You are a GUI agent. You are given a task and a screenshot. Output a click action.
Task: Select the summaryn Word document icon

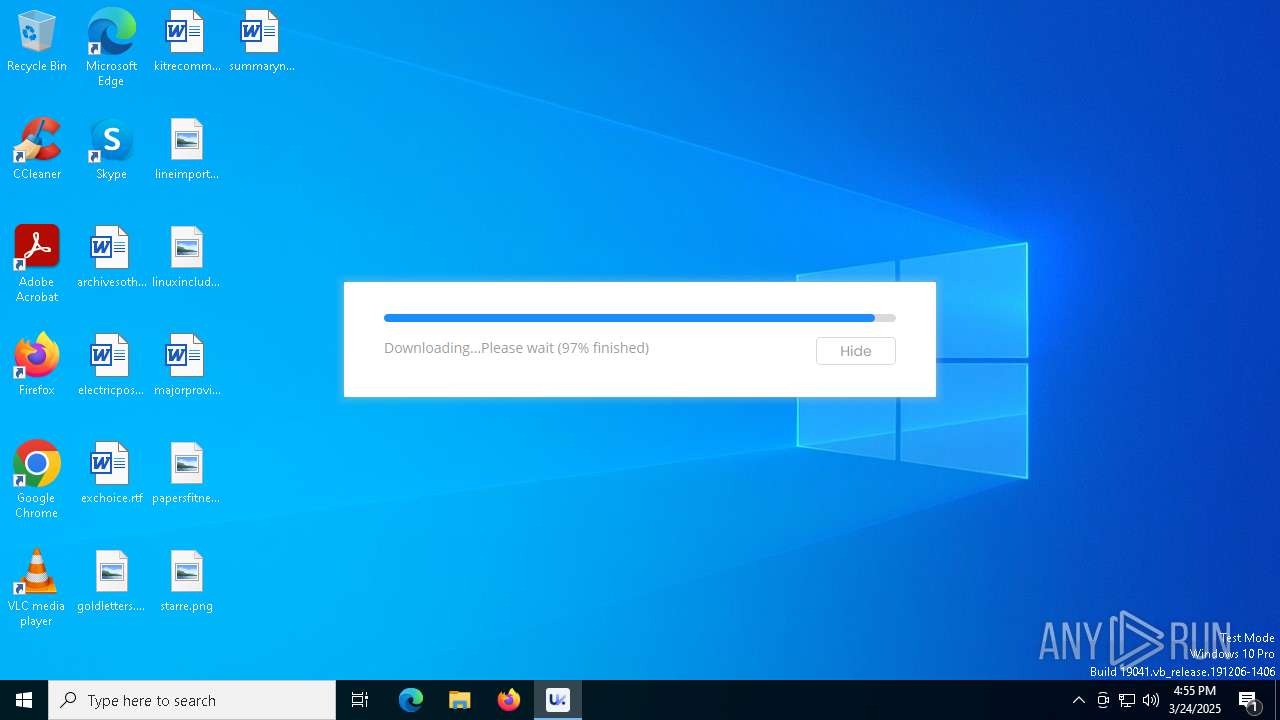[x=261, y=42]
